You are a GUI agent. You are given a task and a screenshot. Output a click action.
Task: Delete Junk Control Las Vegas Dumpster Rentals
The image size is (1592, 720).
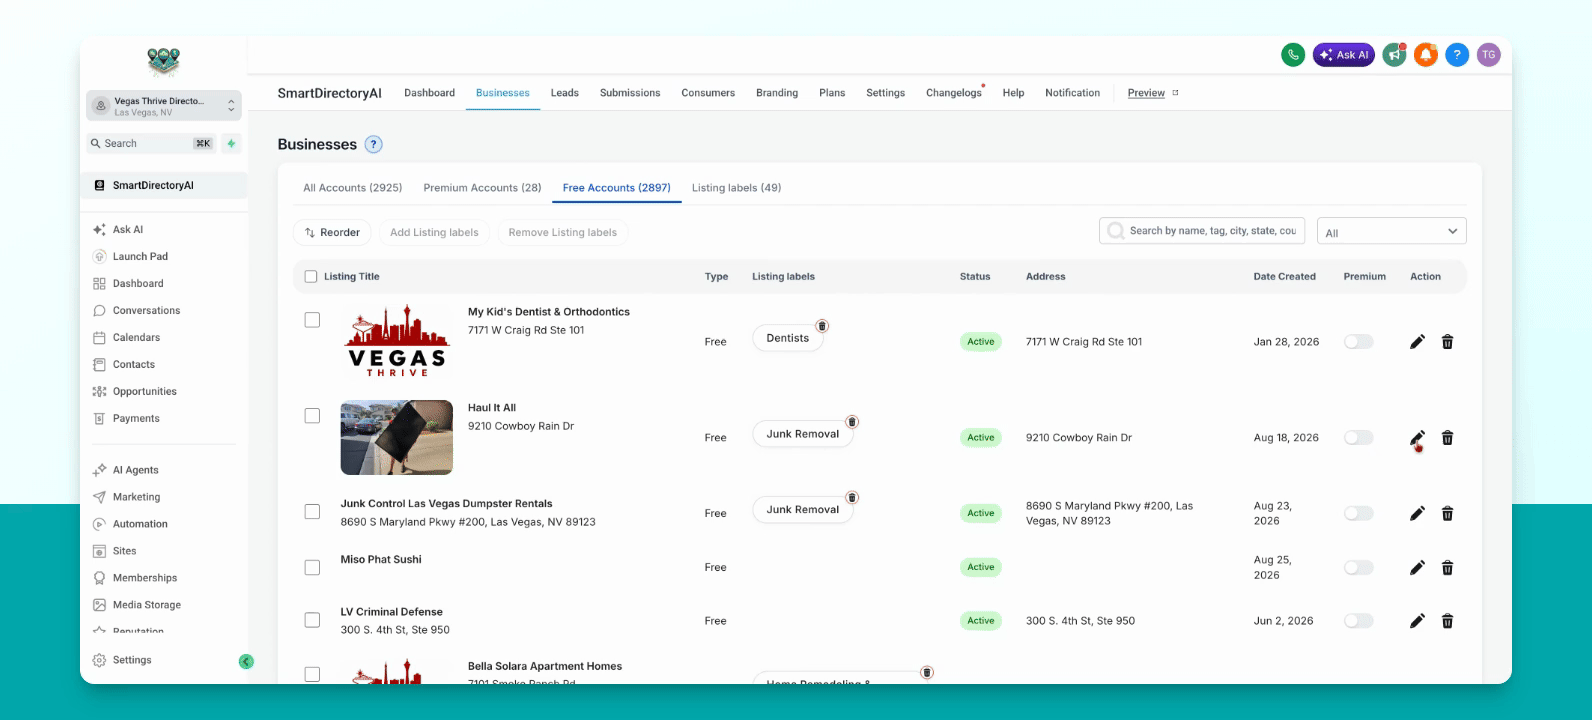pos(1447,514)
